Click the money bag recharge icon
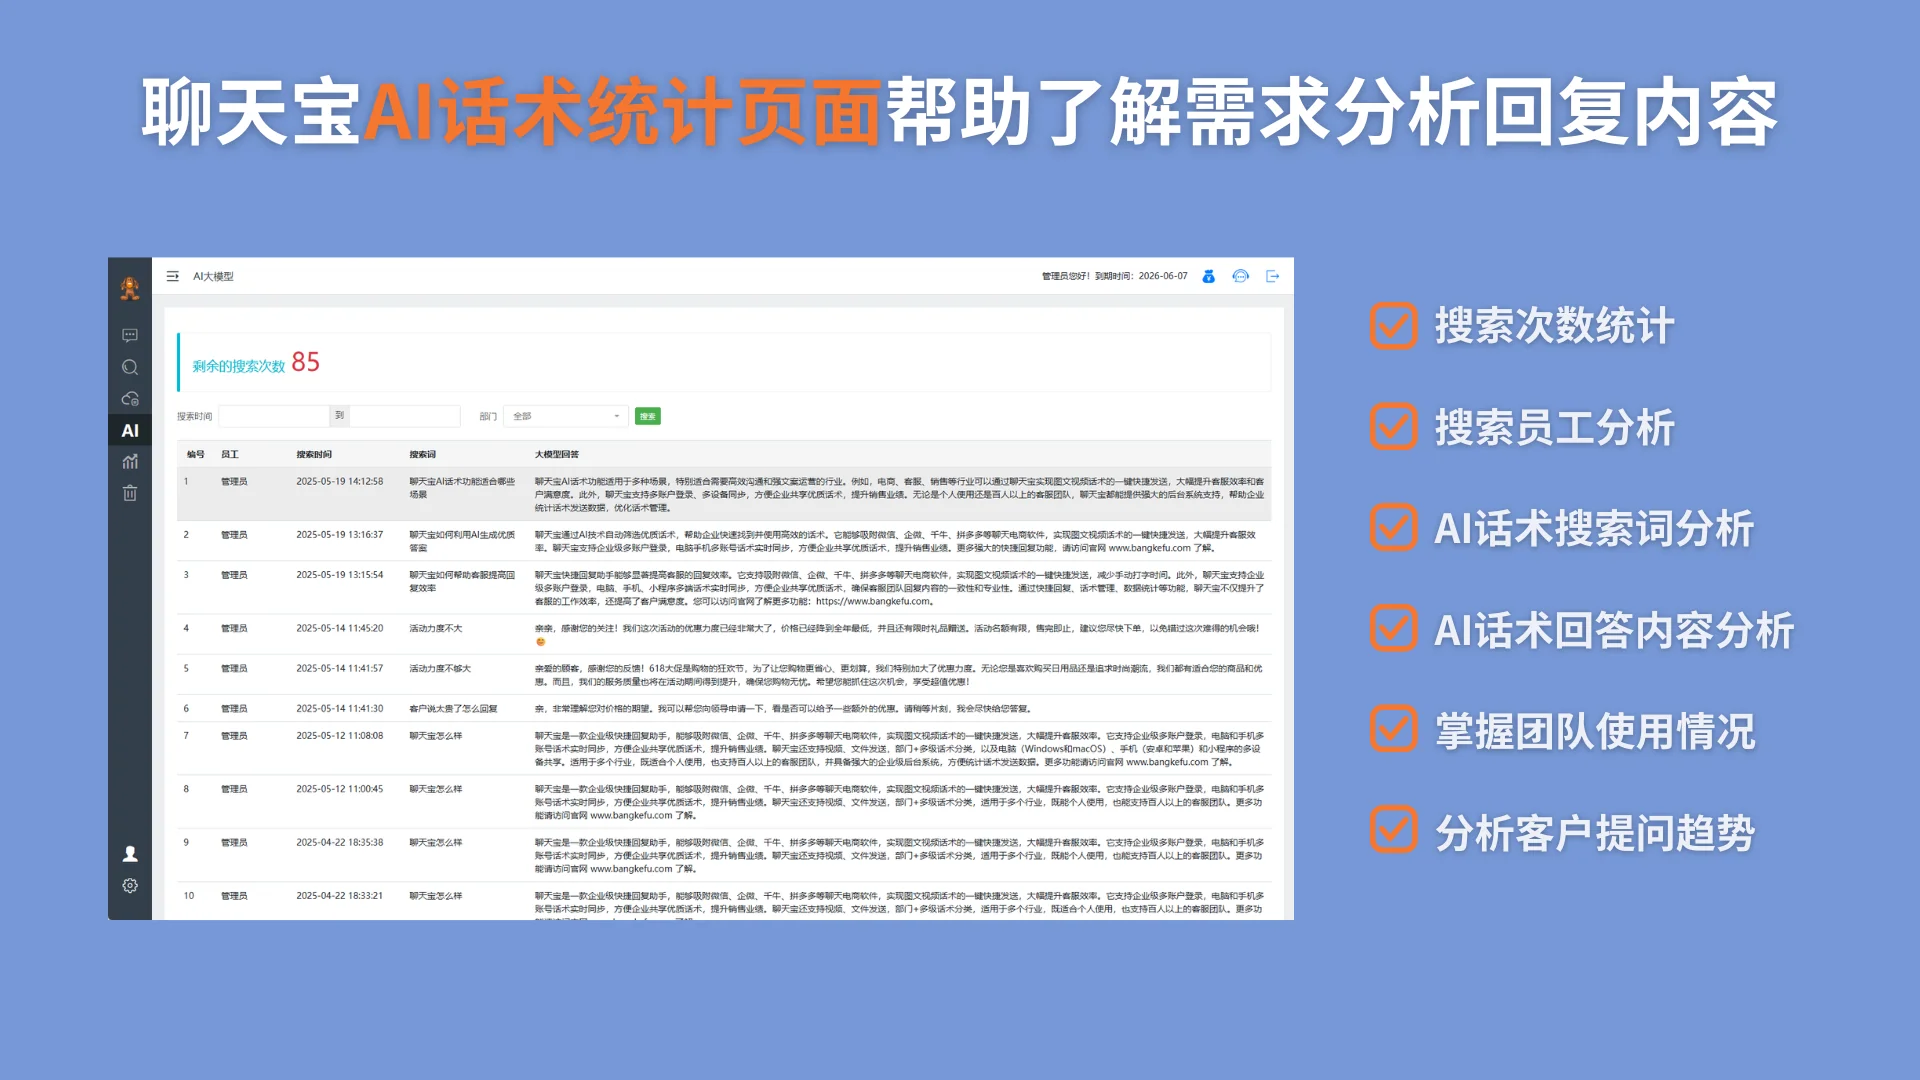This screenshot has width=1920, height=1080. [1208, 276]
